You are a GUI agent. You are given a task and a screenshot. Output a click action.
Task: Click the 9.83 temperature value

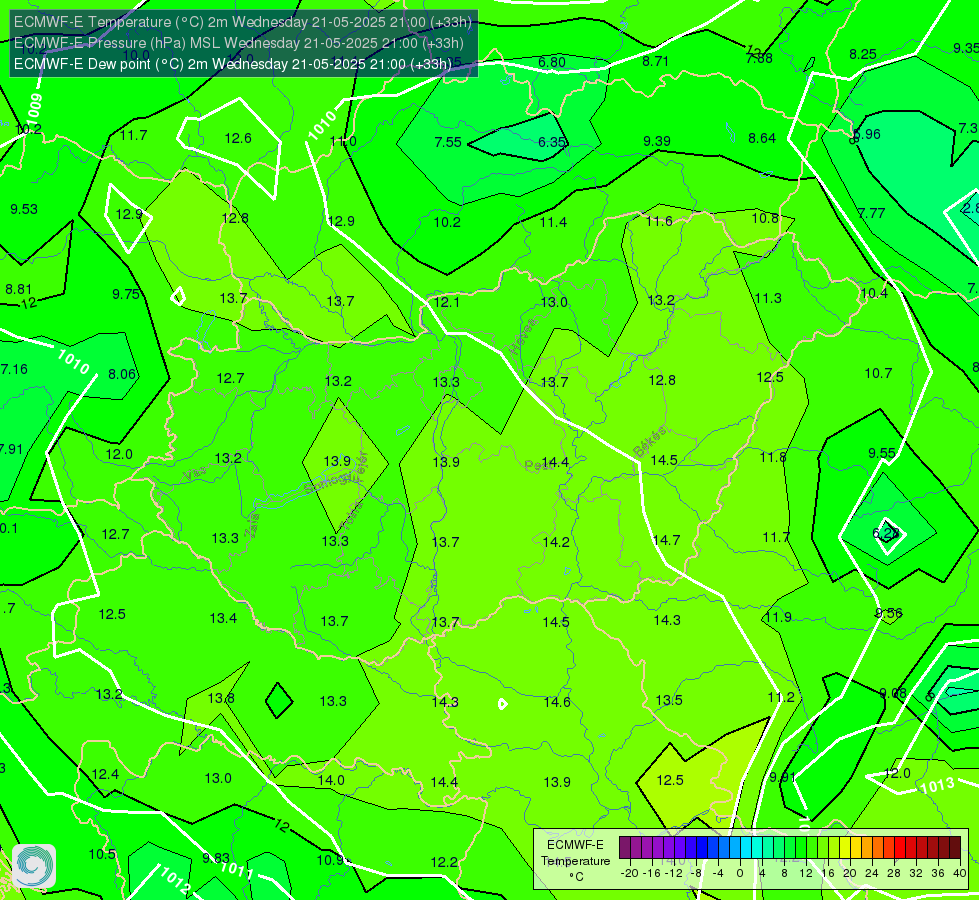pos(216,859)
